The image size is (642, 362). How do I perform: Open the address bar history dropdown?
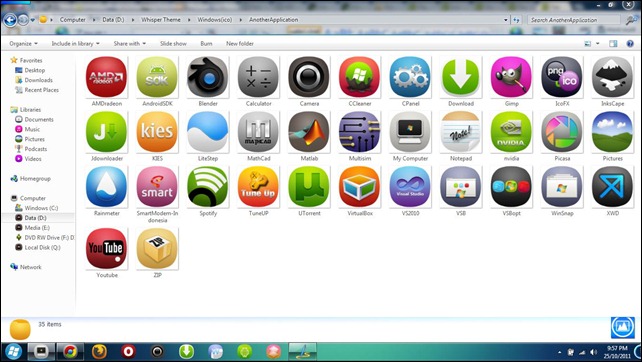point(506,20)
